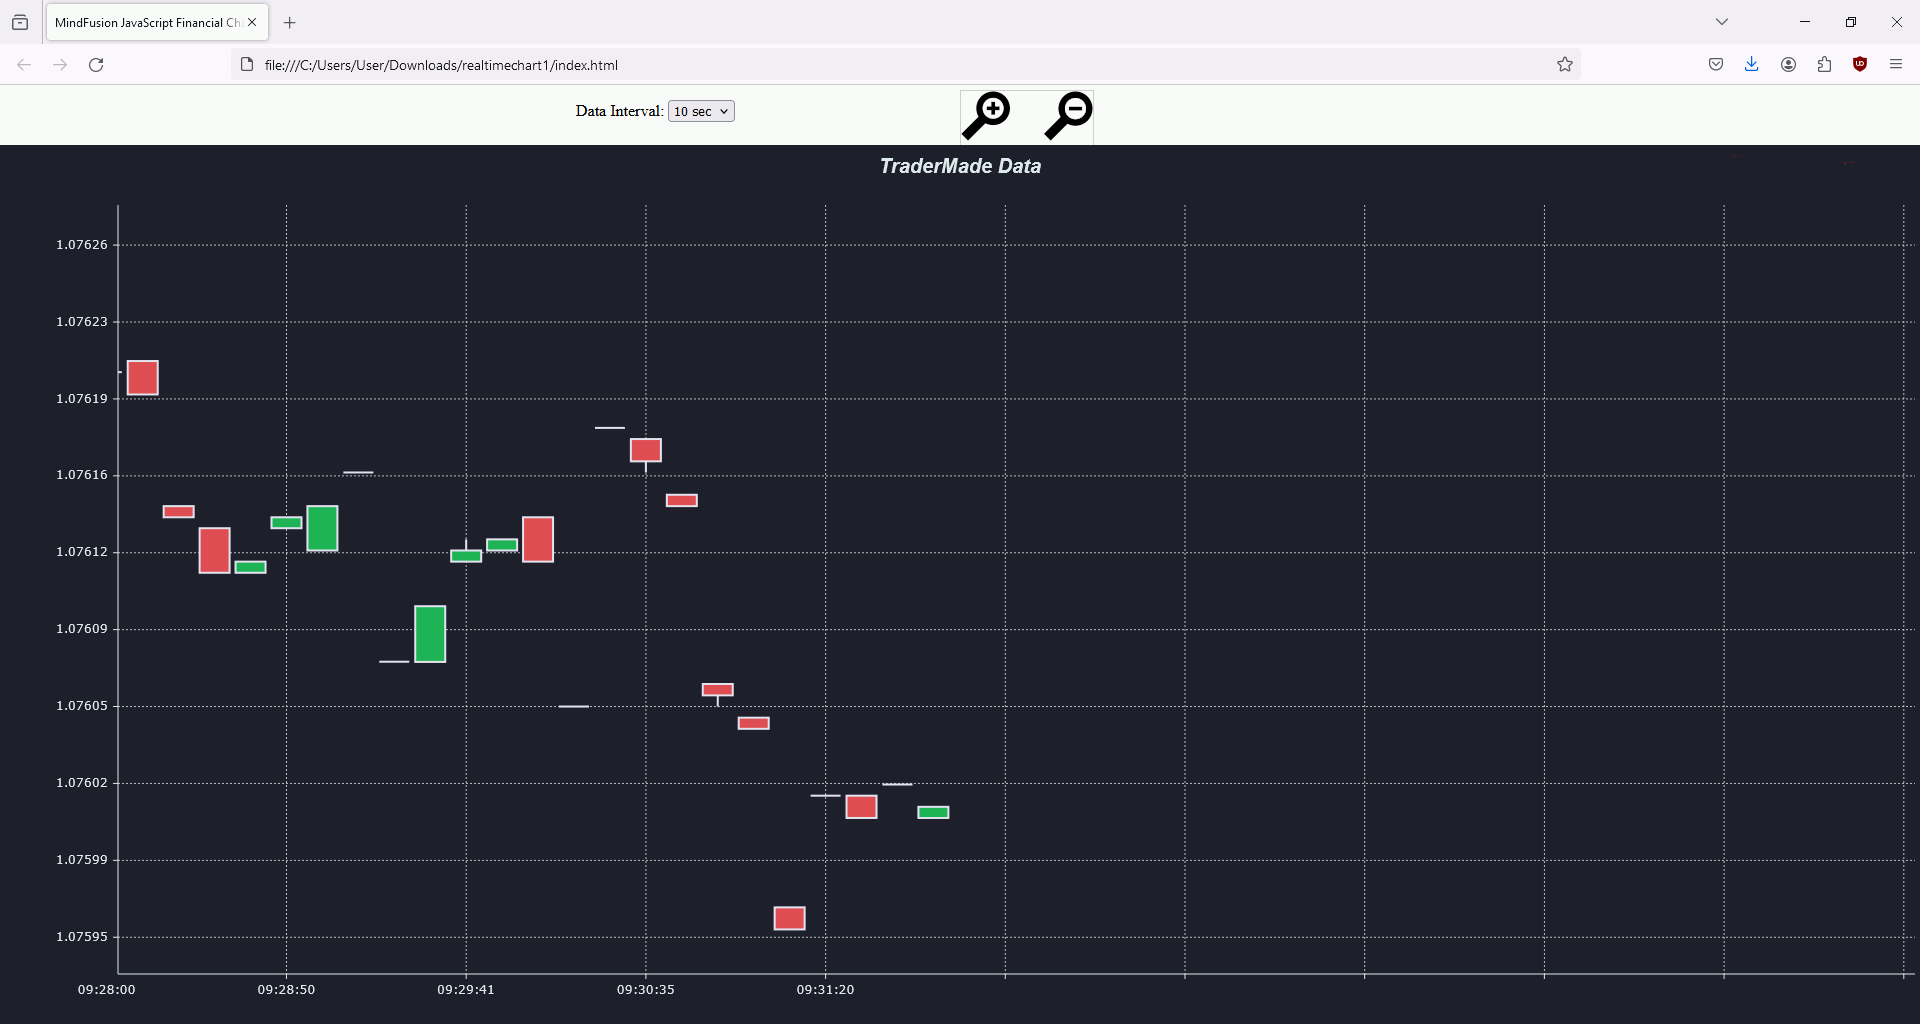This screenshot has width=1920, height=1024.
Task: Click the 1.07602 y-axis label
Action: coord(82,783)
